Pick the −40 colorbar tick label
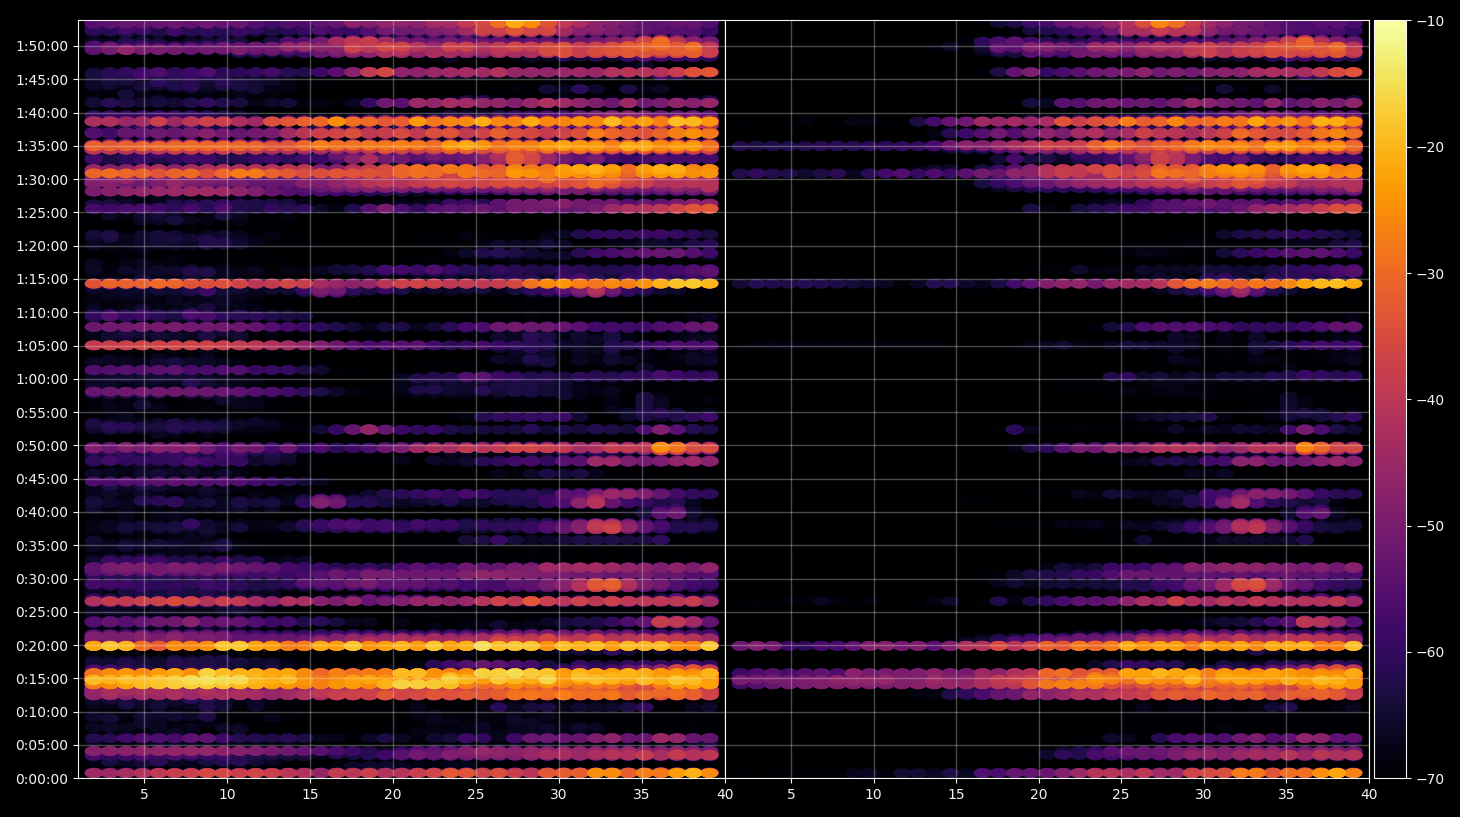 coord(1430,400)
